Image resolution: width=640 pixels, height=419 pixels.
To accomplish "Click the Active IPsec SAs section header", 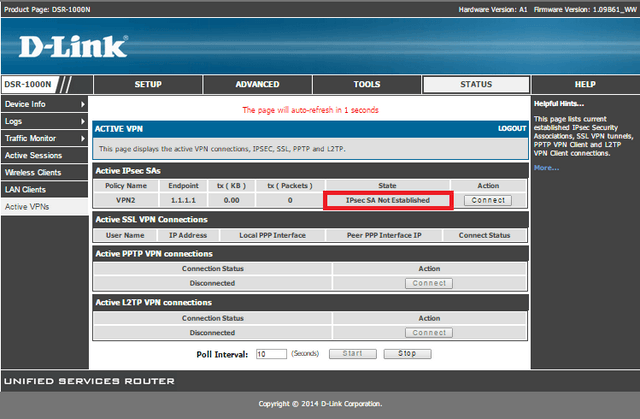I will click(x=310, y=171).
